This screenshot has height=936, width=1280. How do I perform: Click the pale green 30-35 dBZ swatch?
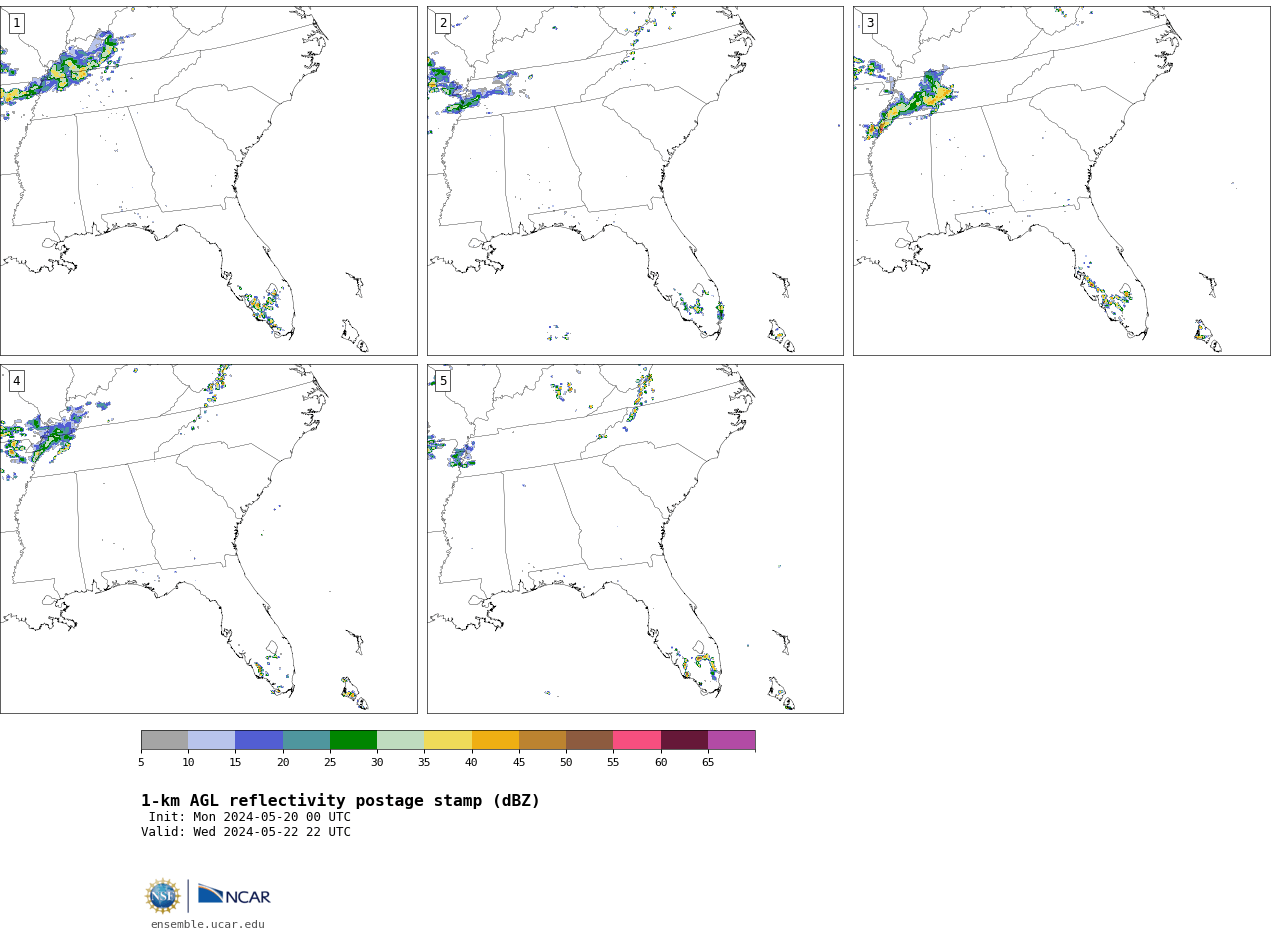click(401, 740)
